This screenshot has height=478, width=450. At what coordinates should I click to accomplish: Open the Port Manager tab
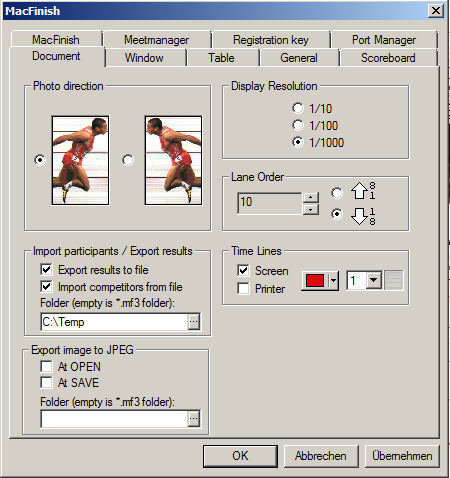tap(384, 40)
